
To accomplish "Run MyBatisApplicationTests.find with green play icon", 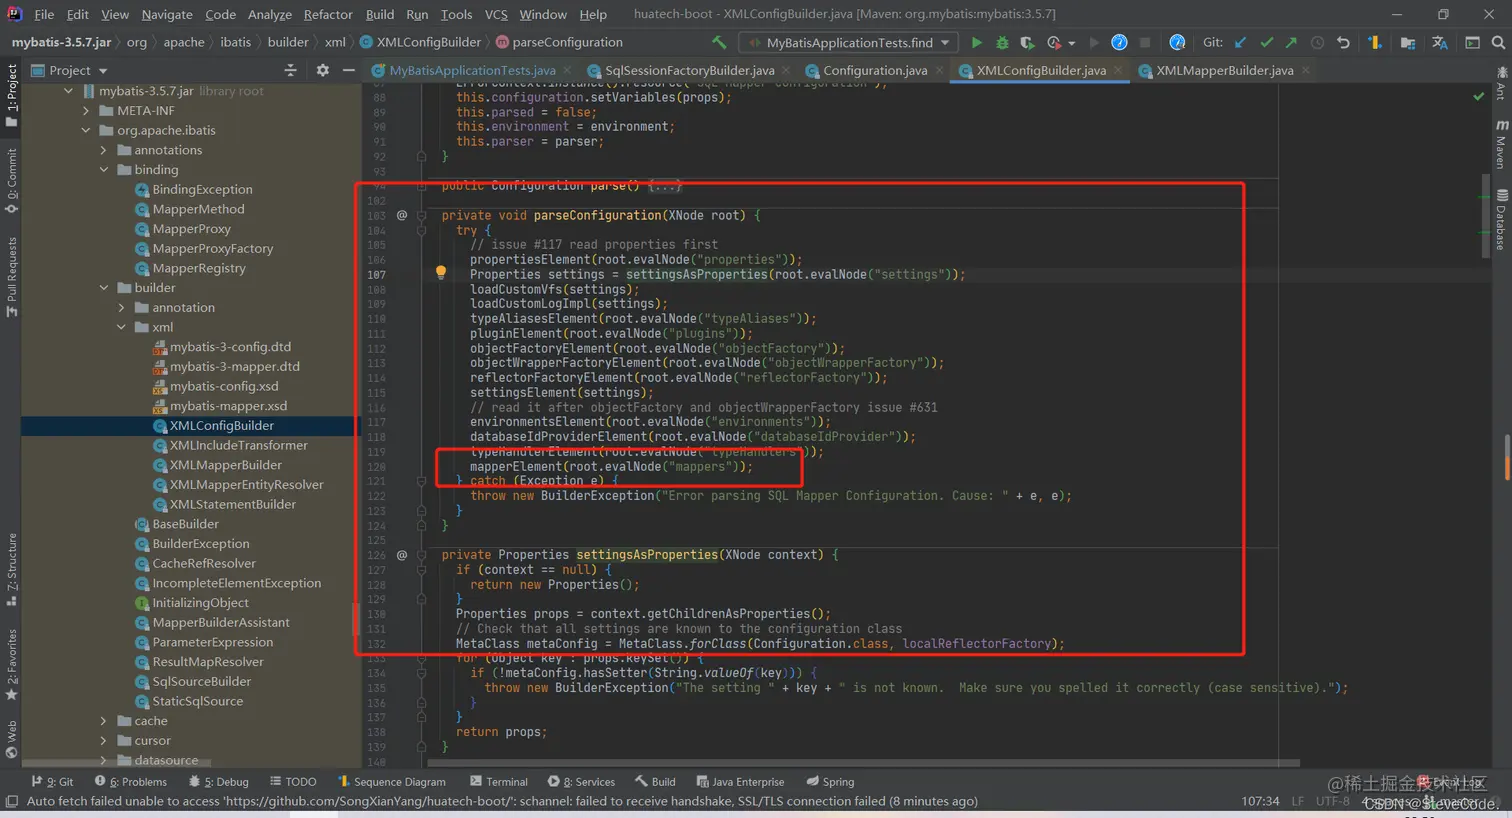I will [976, 42].
